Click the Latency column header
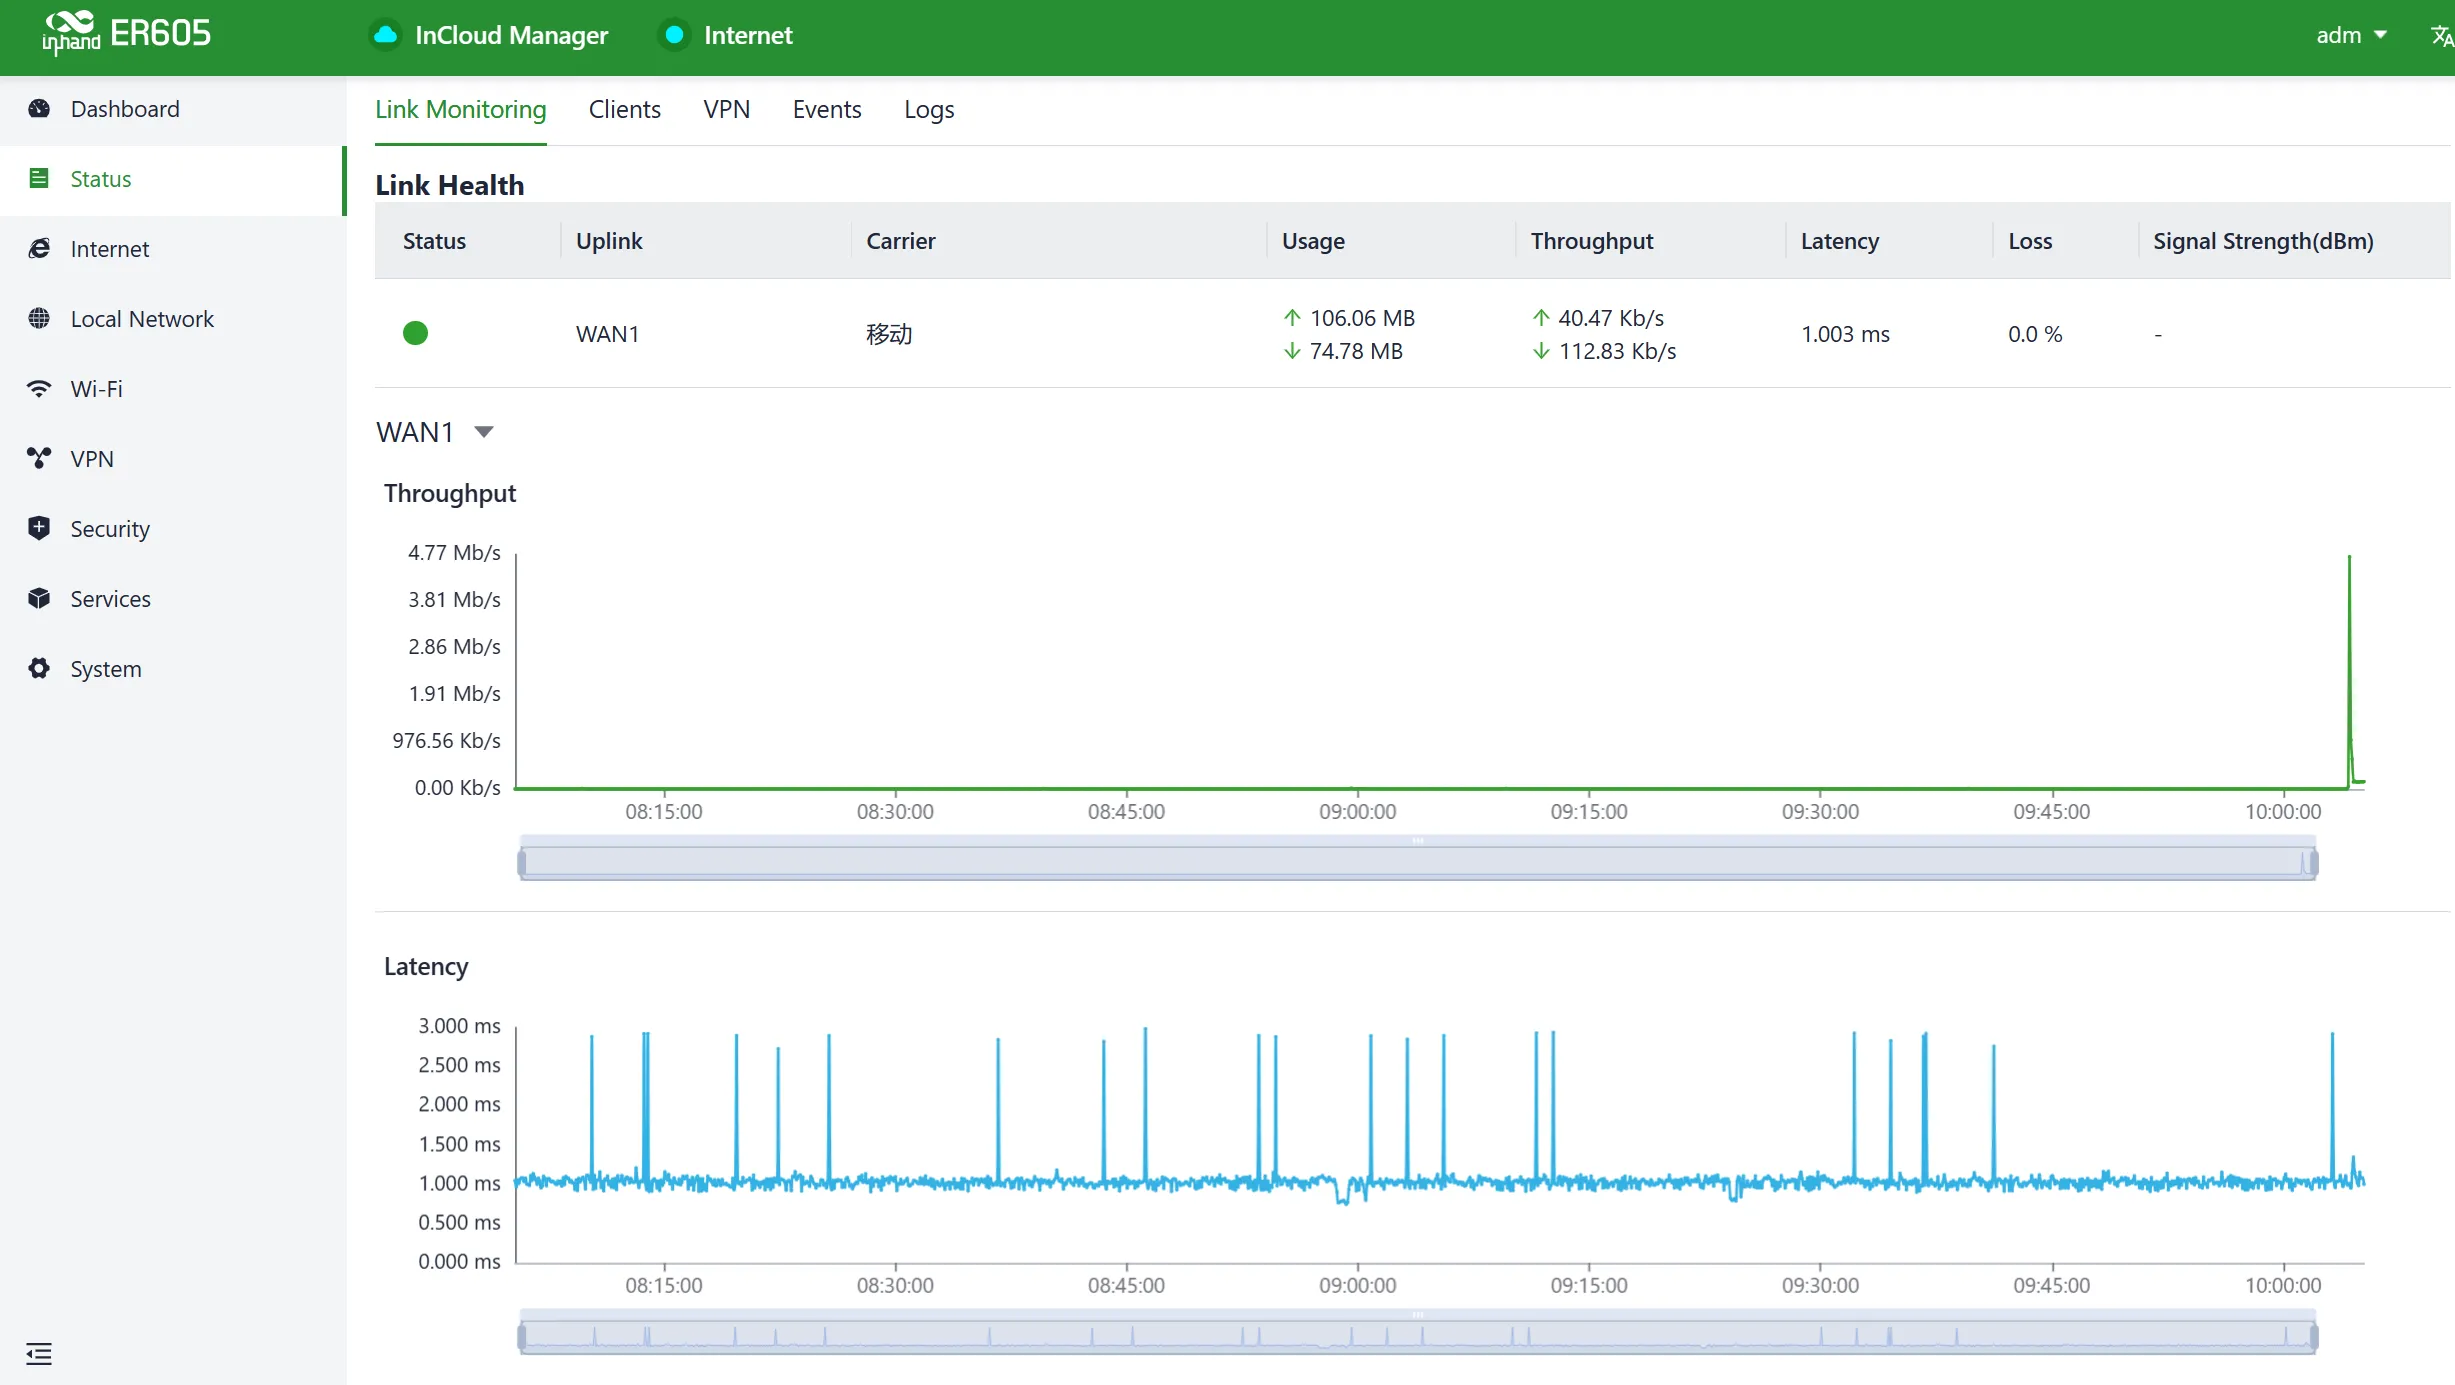 tap(1839, 241)
